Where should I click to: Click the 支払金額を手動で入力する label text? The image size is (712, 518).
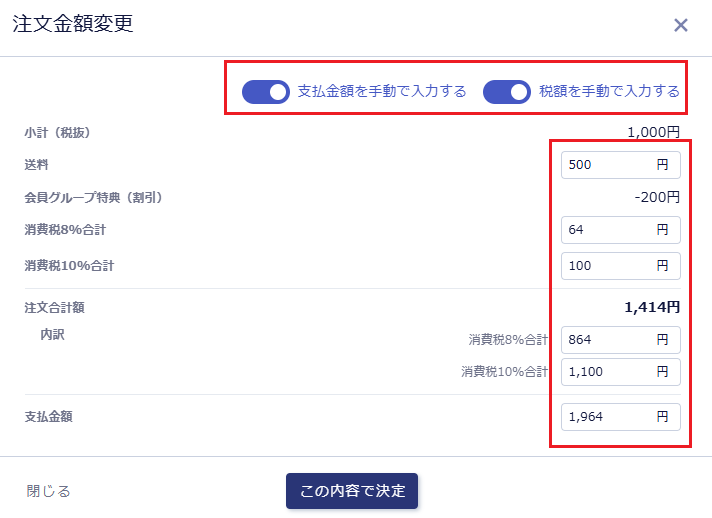pyautogui.click(x=382, y=91)
